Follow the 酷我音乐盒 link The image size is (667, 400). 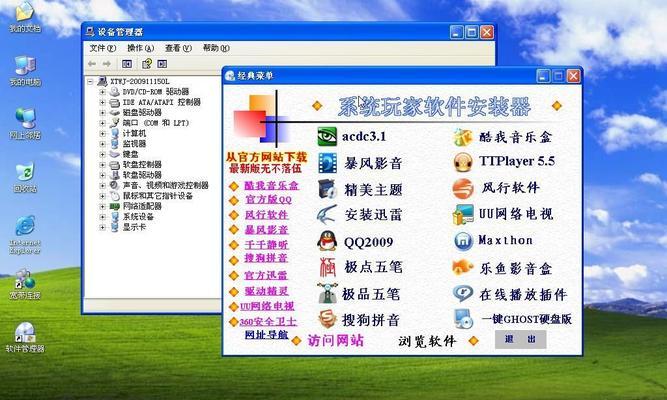[271, 186]
